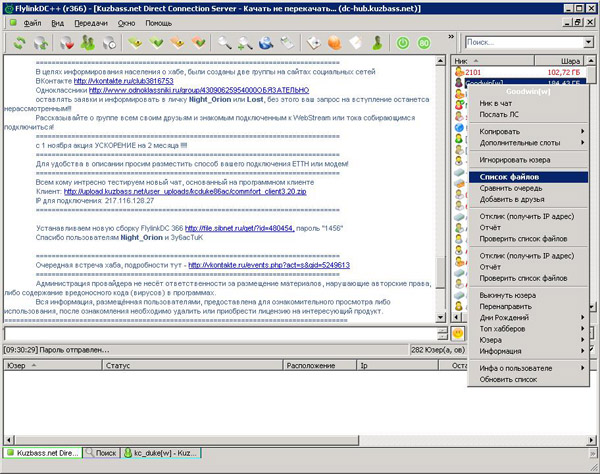Click the settings sheet toolbar icon
600x474 pixels.
(x=313, y=43)
